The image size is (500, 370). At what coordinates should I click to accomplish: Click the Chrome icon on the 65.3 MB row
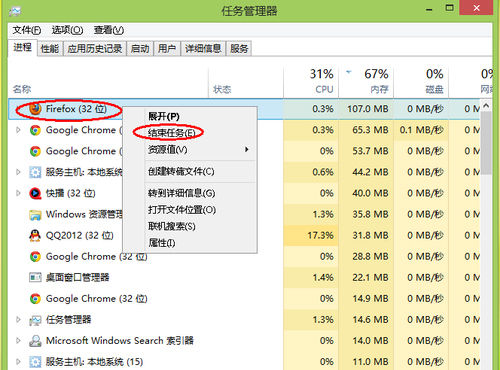[x=35, y=130]
